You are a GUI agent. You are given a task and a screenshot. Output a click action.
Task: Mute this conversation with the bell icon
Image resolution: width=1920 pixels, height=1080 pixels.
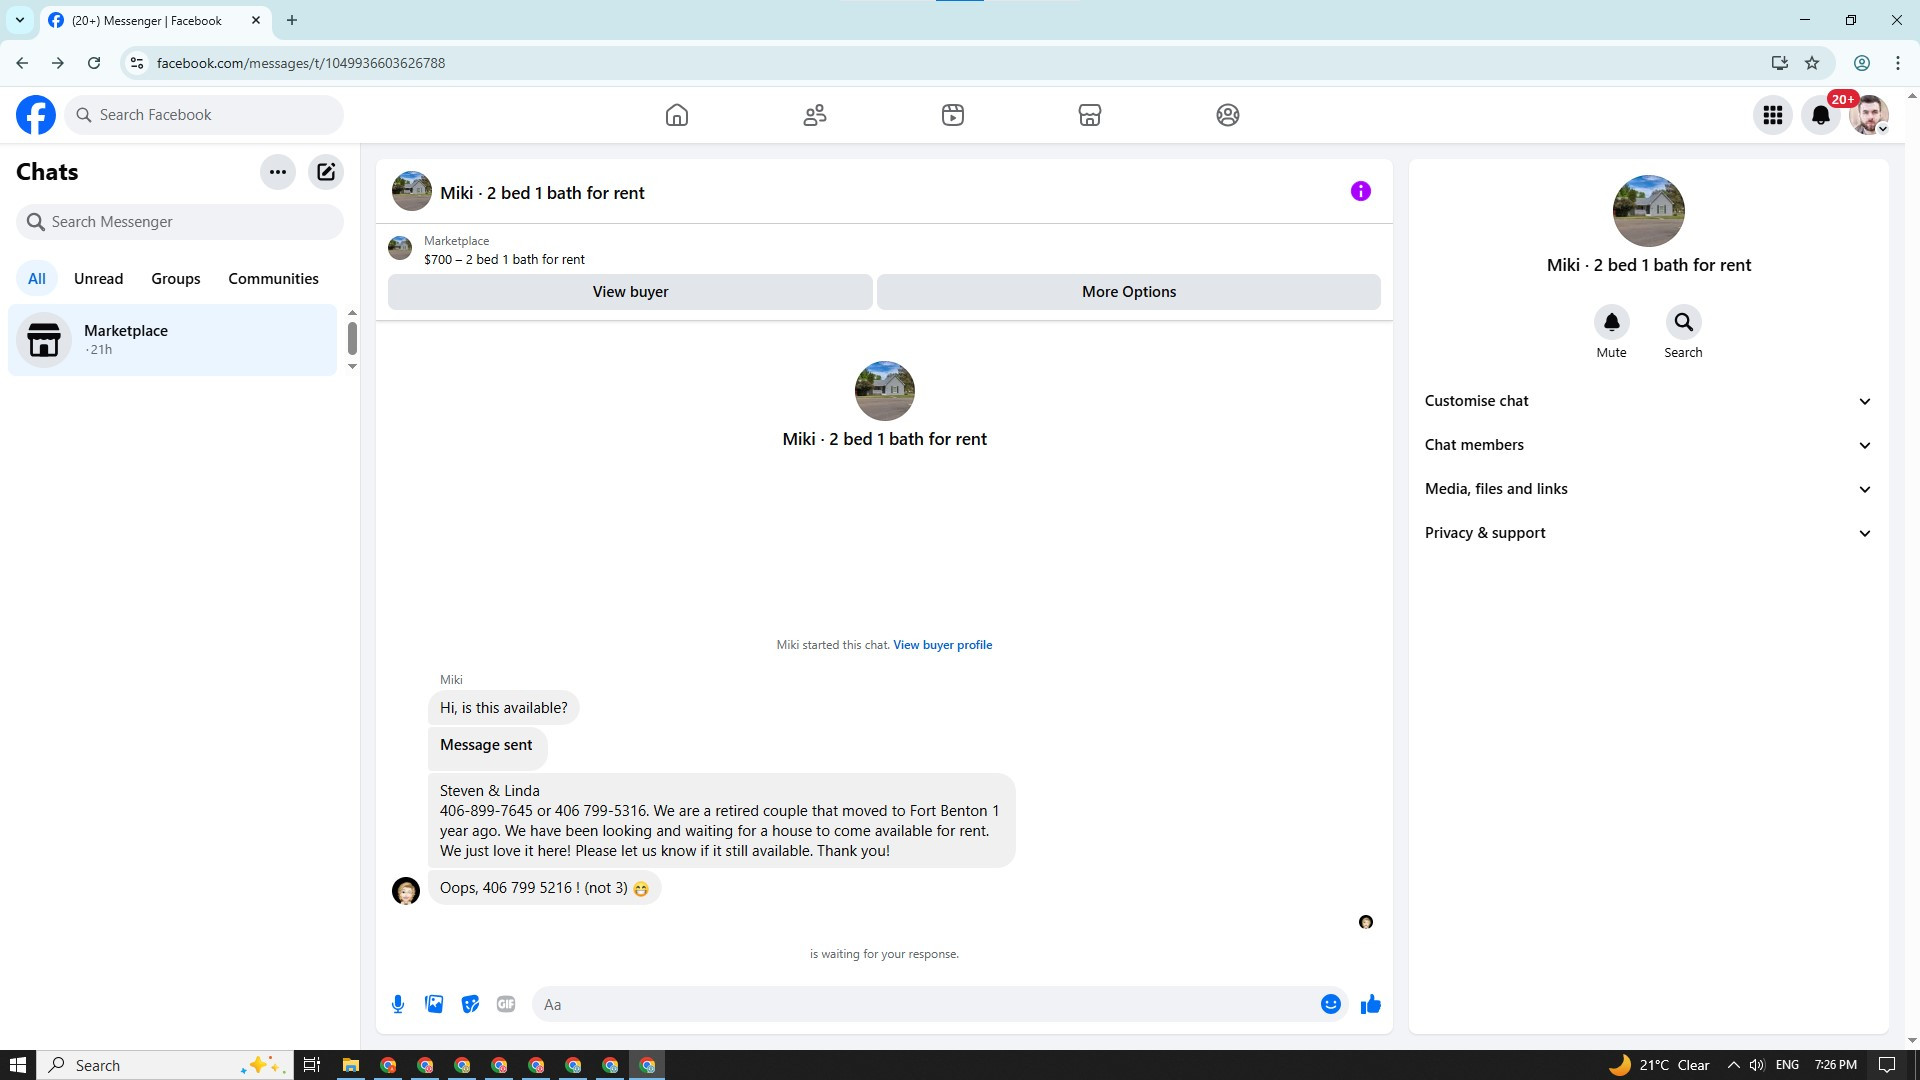pos(1611,322)
